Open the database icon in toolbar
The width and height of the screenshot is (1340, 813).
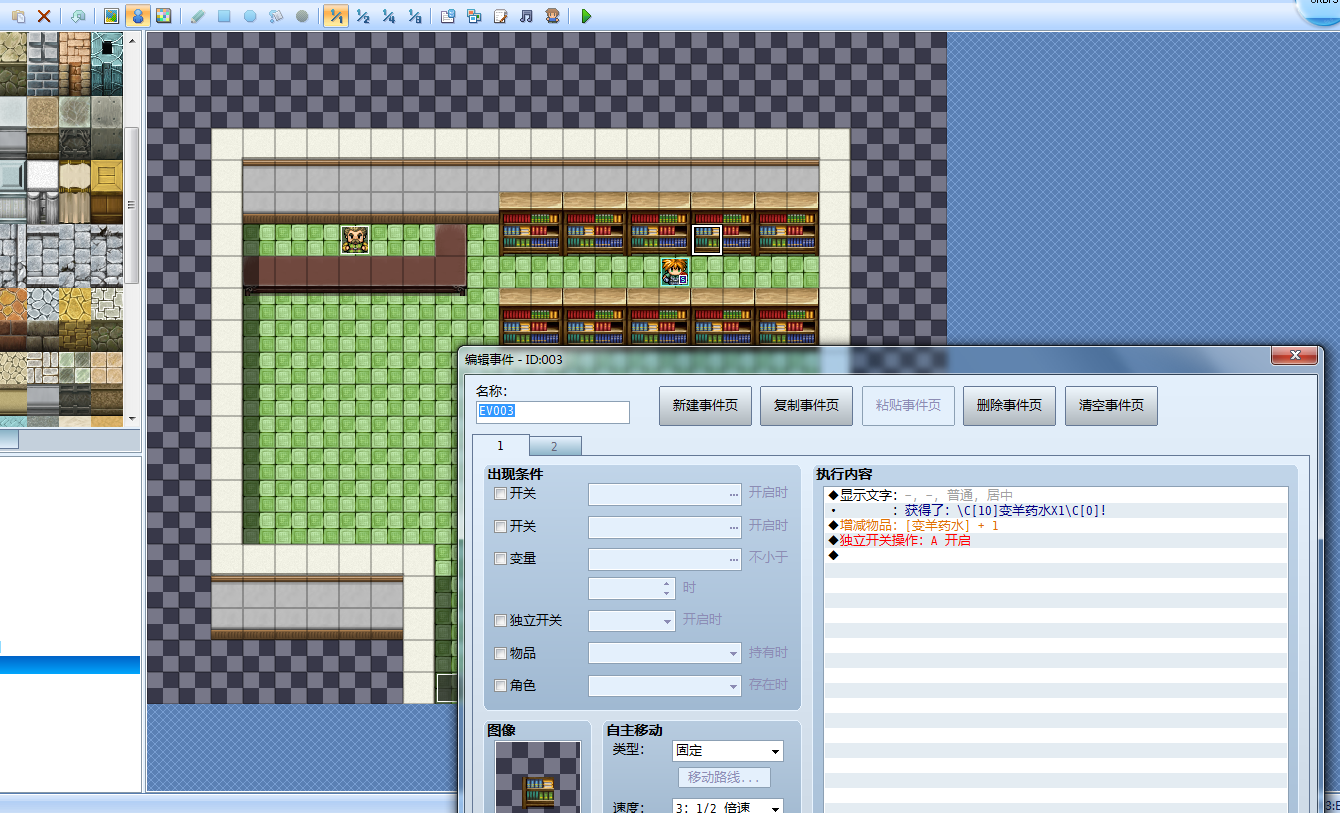(x=448, y=16)
